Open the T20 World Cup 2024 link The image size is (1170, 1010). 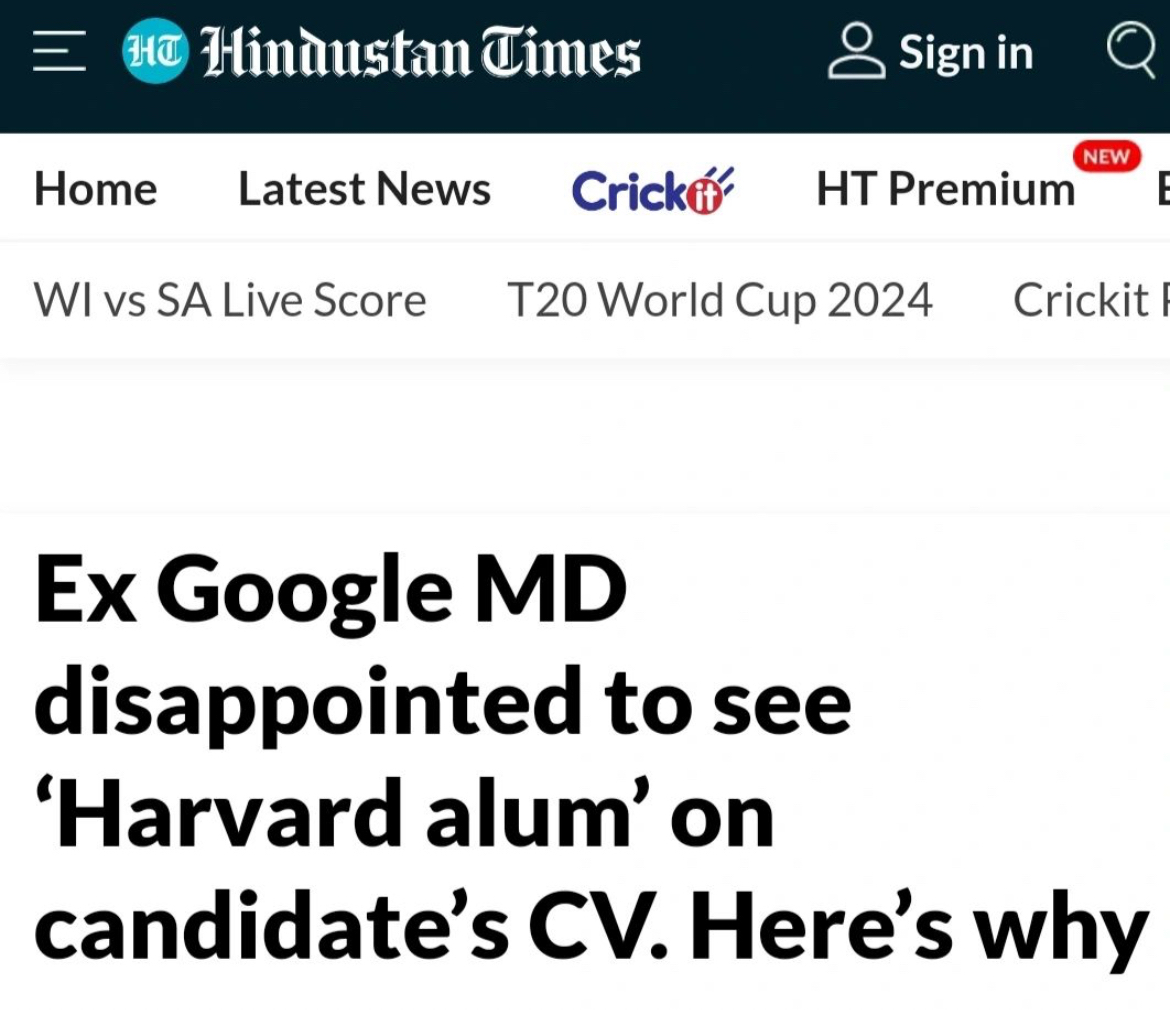pos(720,300)
